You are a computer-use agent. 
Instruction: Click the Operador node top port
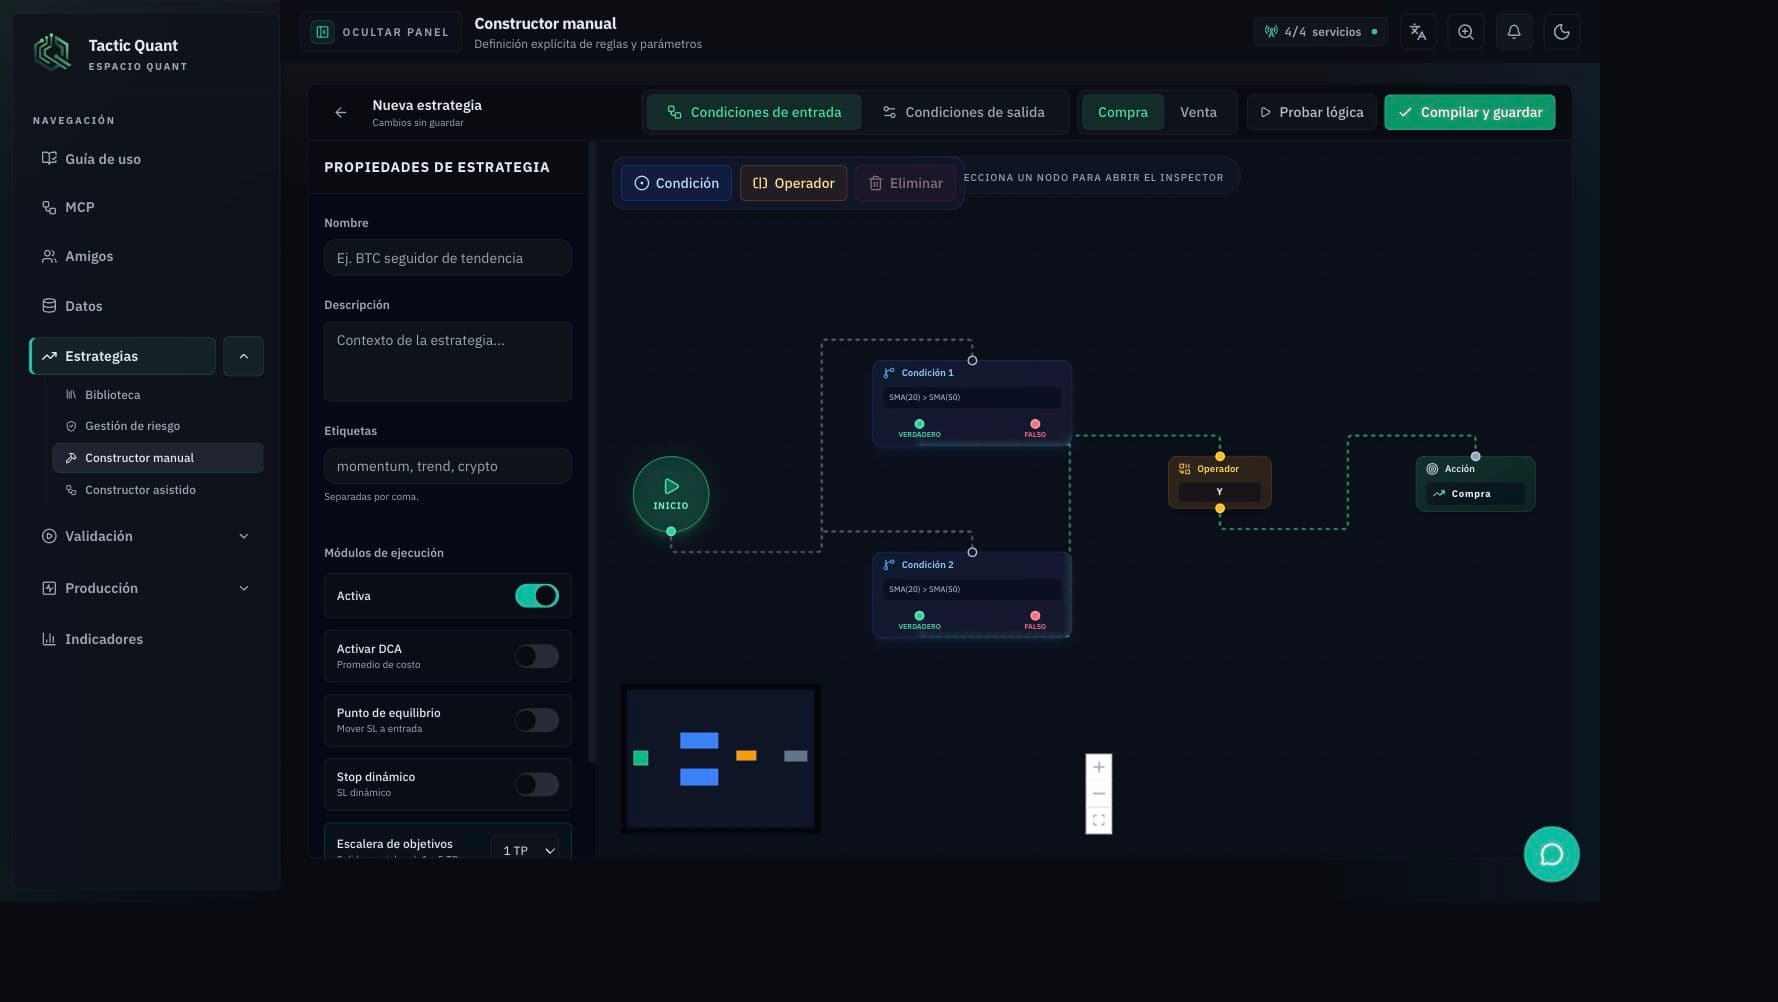1220,457
